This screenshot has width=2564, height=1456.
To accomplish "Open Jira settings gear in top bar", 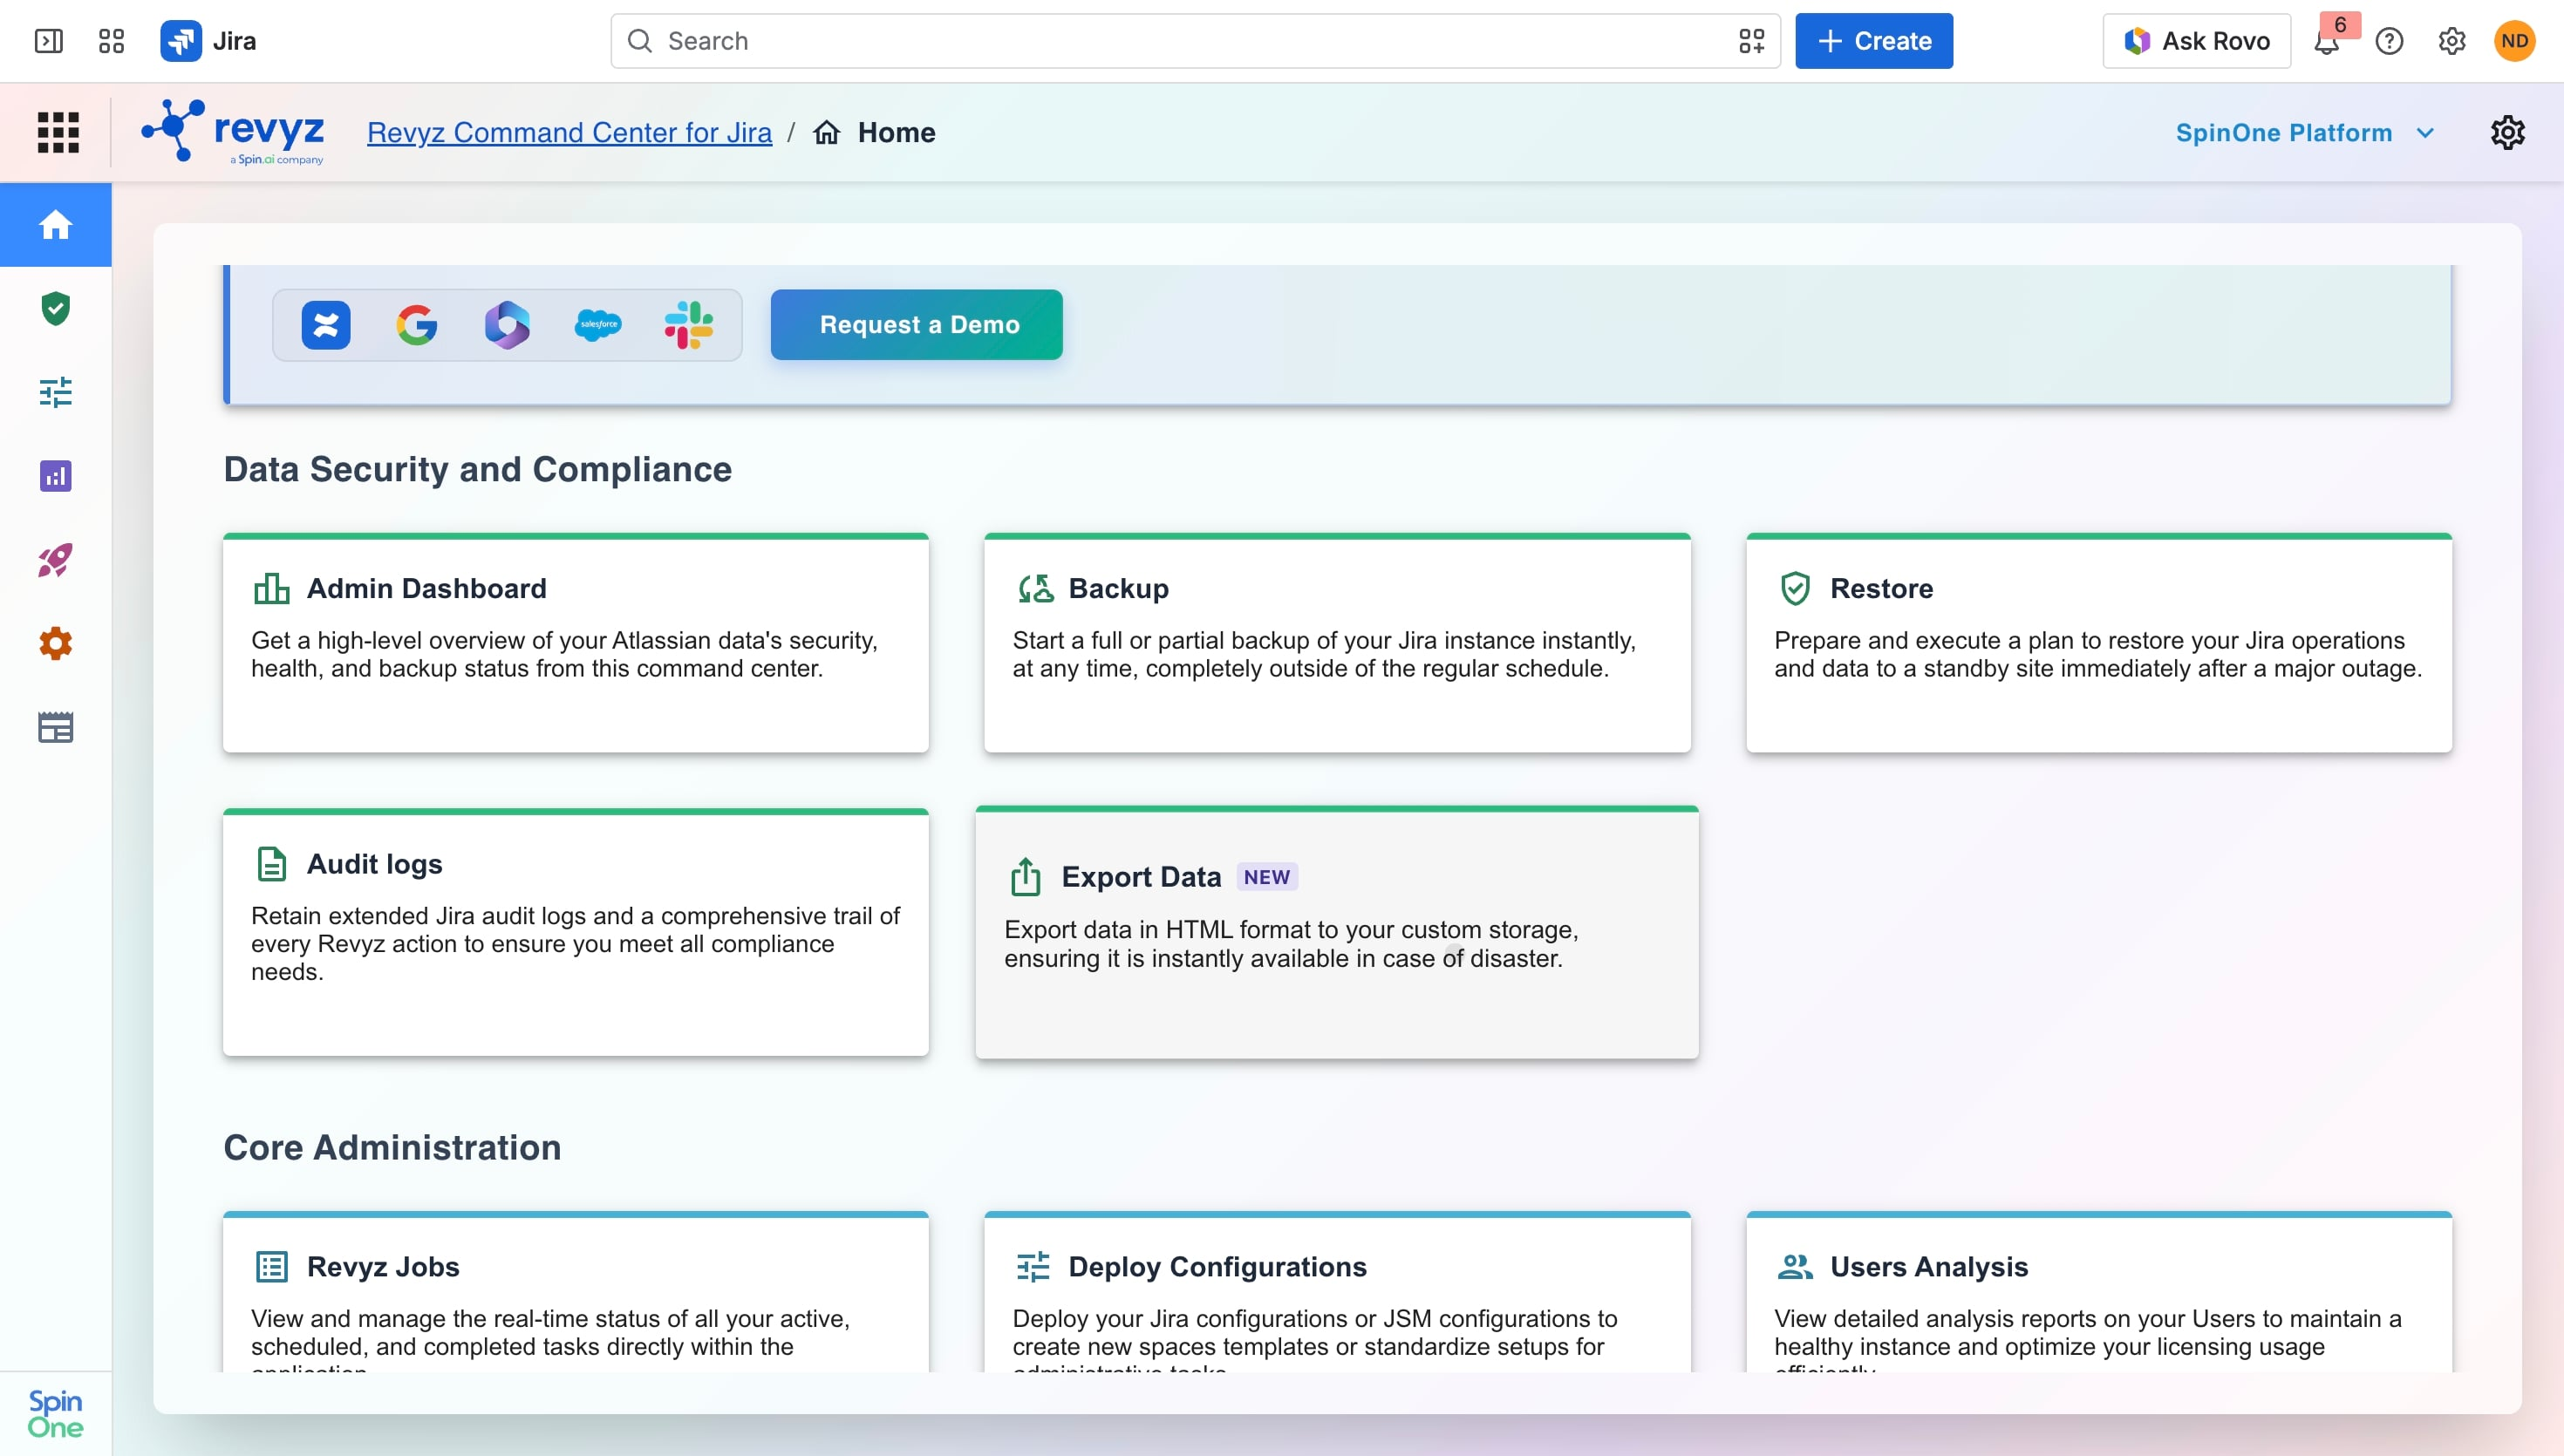I will click(x=2452, y=41).
